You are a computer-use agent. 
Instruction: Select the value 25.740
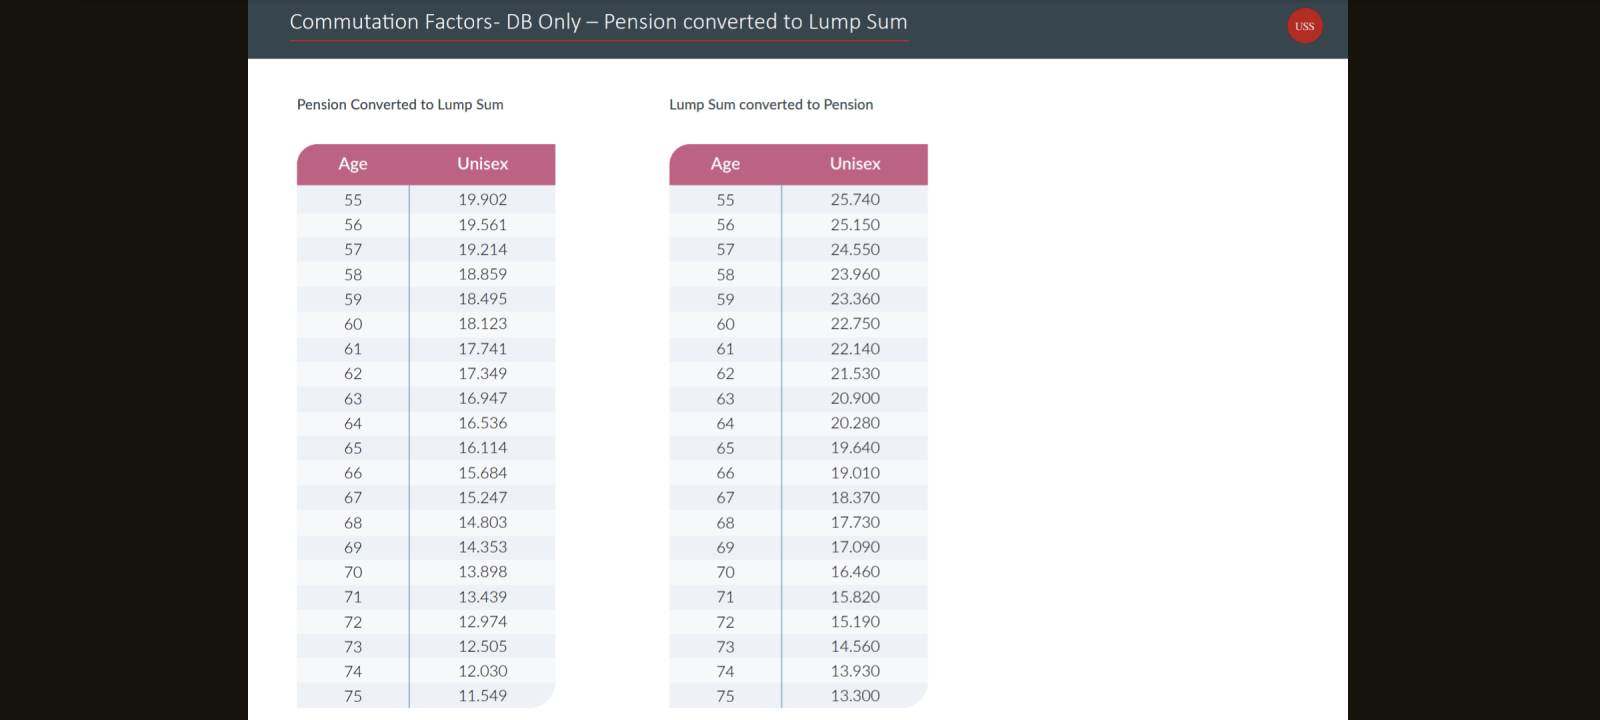855,200
